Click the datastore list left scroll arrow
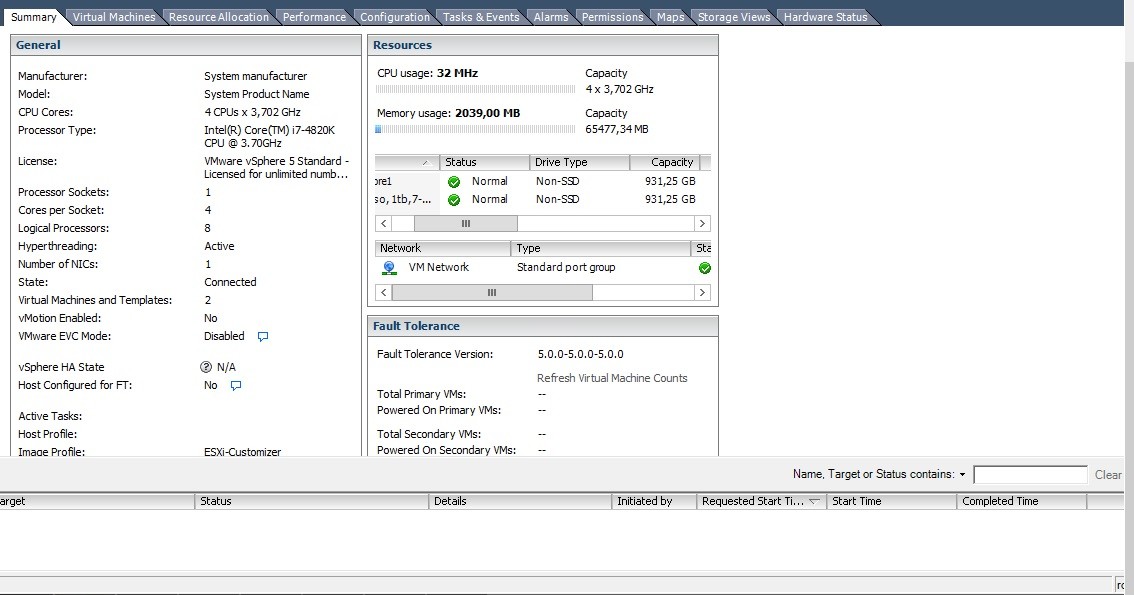The image size is (1134, 595). (x=383, y=223)
